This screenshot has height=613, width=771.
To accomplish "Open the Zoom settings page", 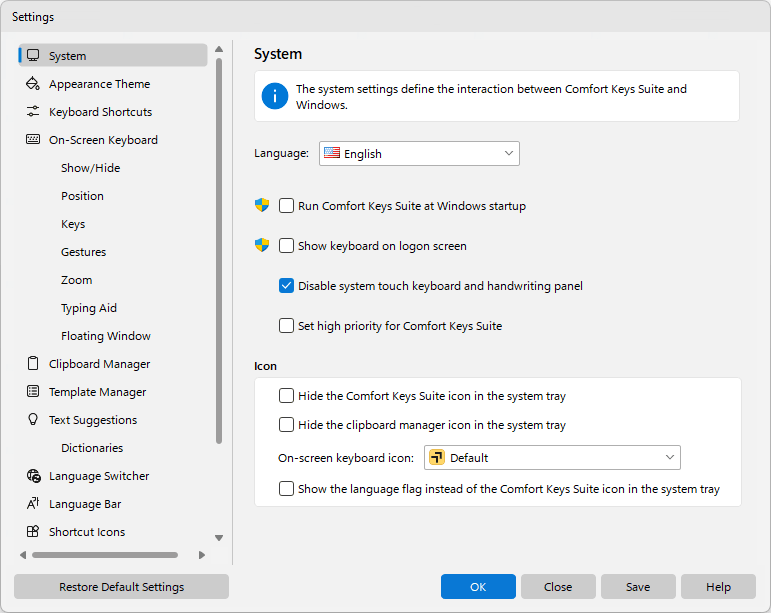I will 76,280.
